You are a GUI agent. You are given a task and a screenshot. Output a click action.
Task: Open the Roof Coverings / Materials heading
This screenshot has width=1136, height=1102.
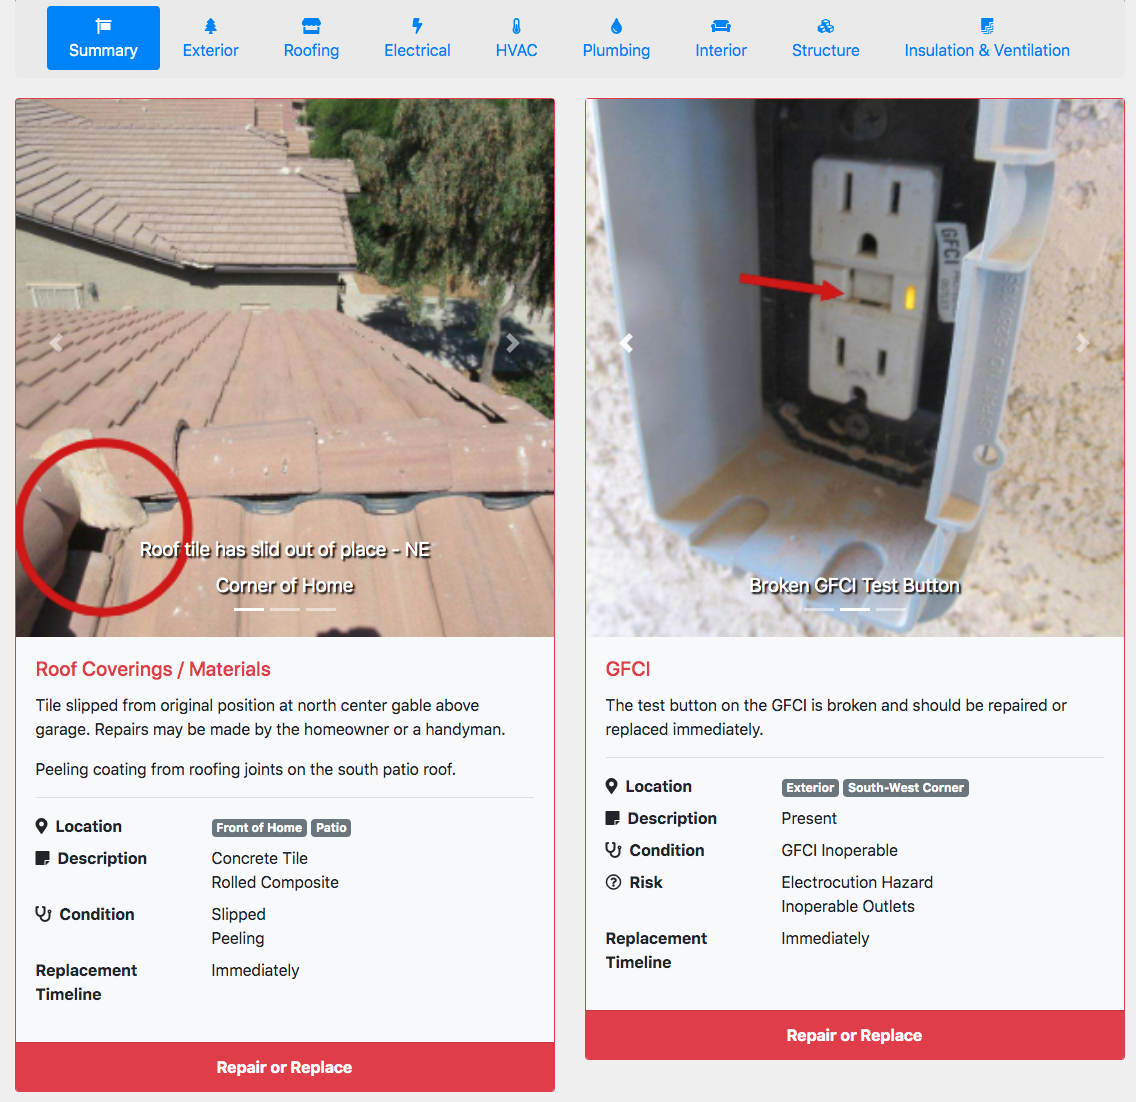153,669
